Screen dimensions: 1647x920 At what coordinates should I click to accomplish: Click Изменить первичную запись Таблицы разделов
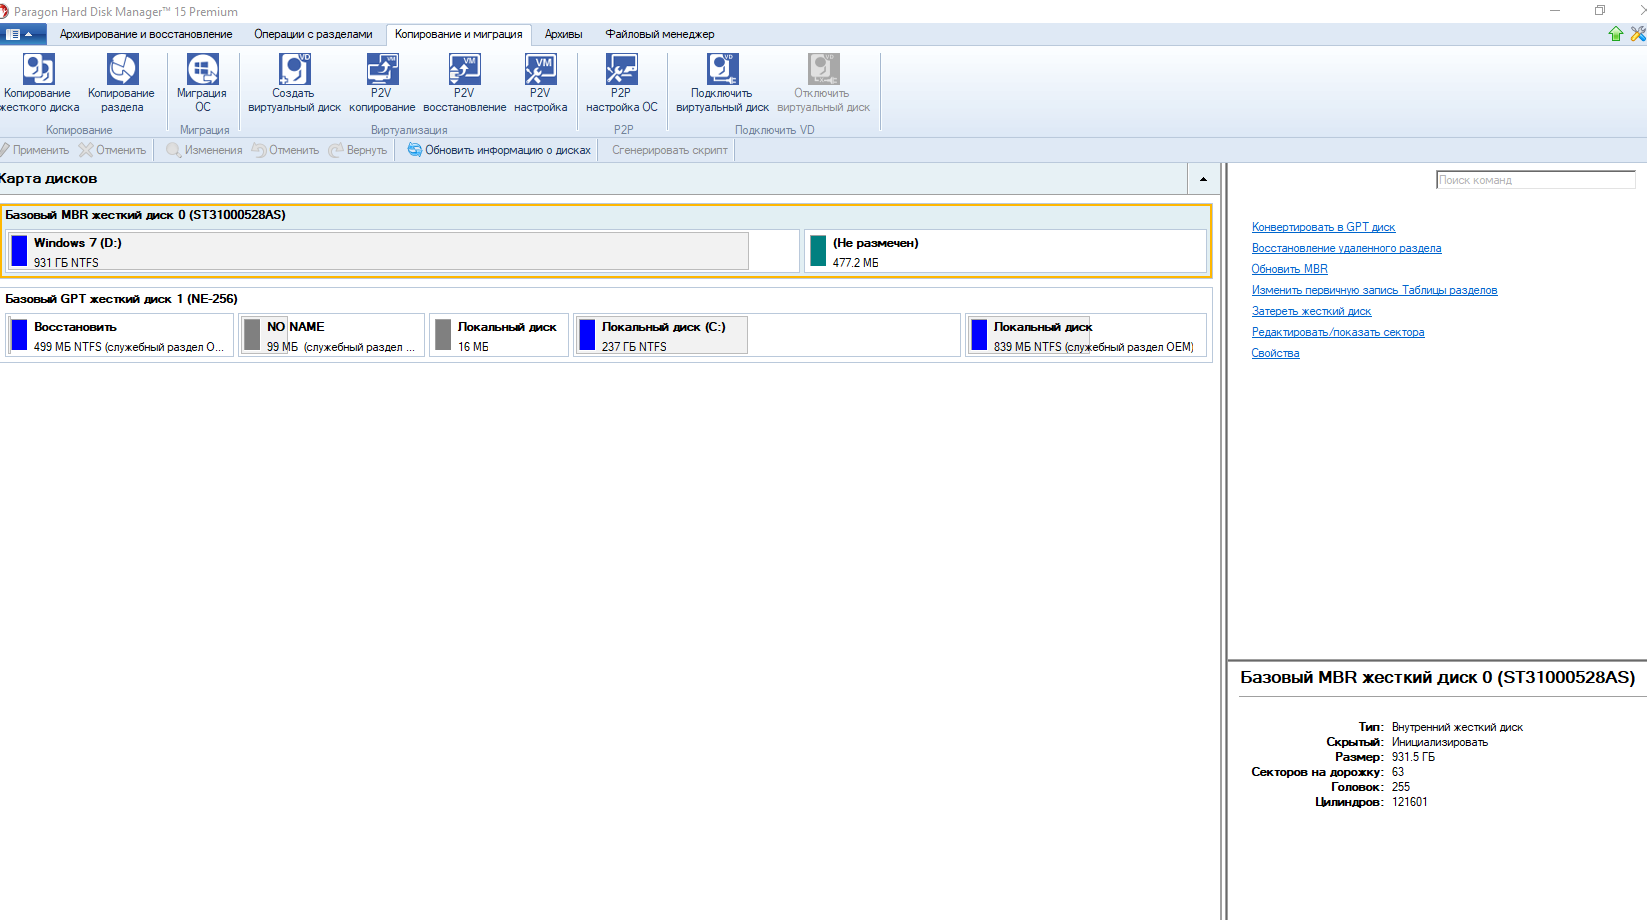pos(1374,290)
